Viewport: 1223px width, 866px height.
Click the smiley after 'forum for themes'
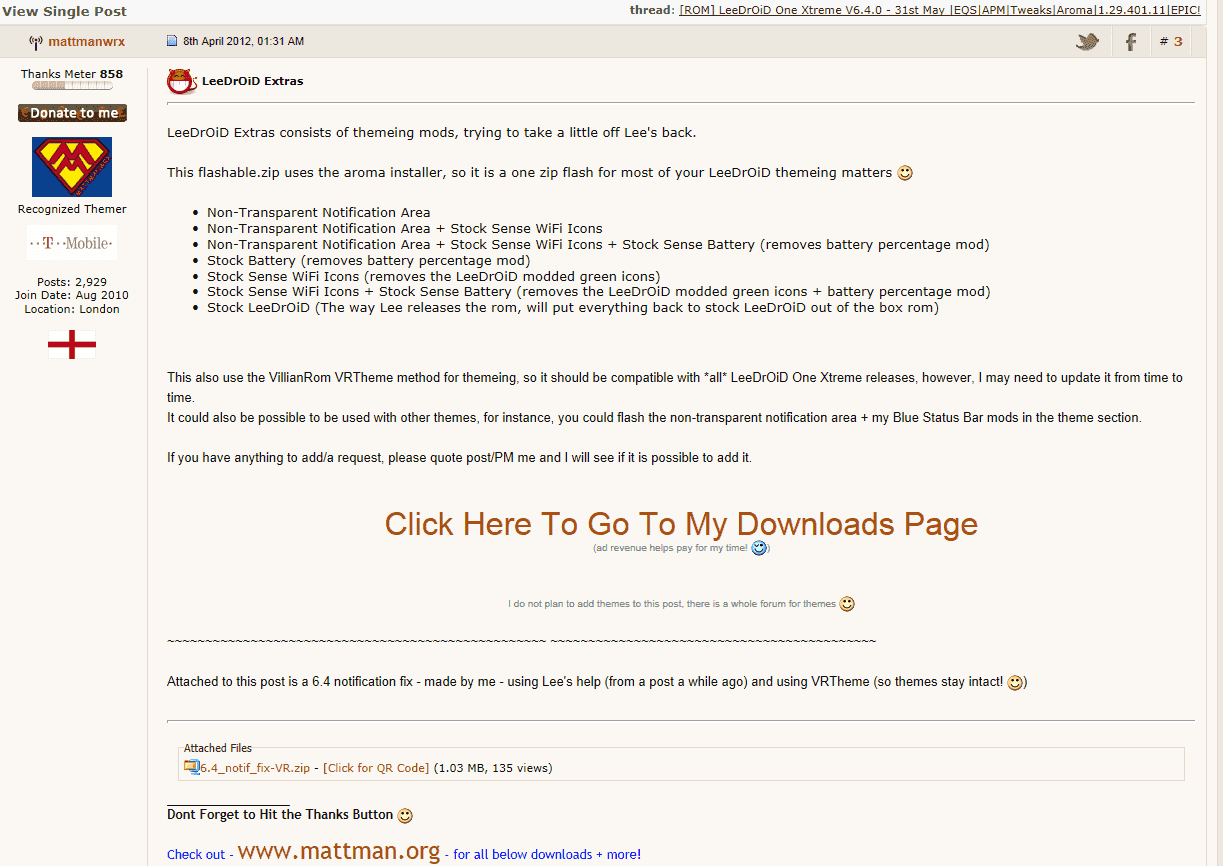coord(847,604)
